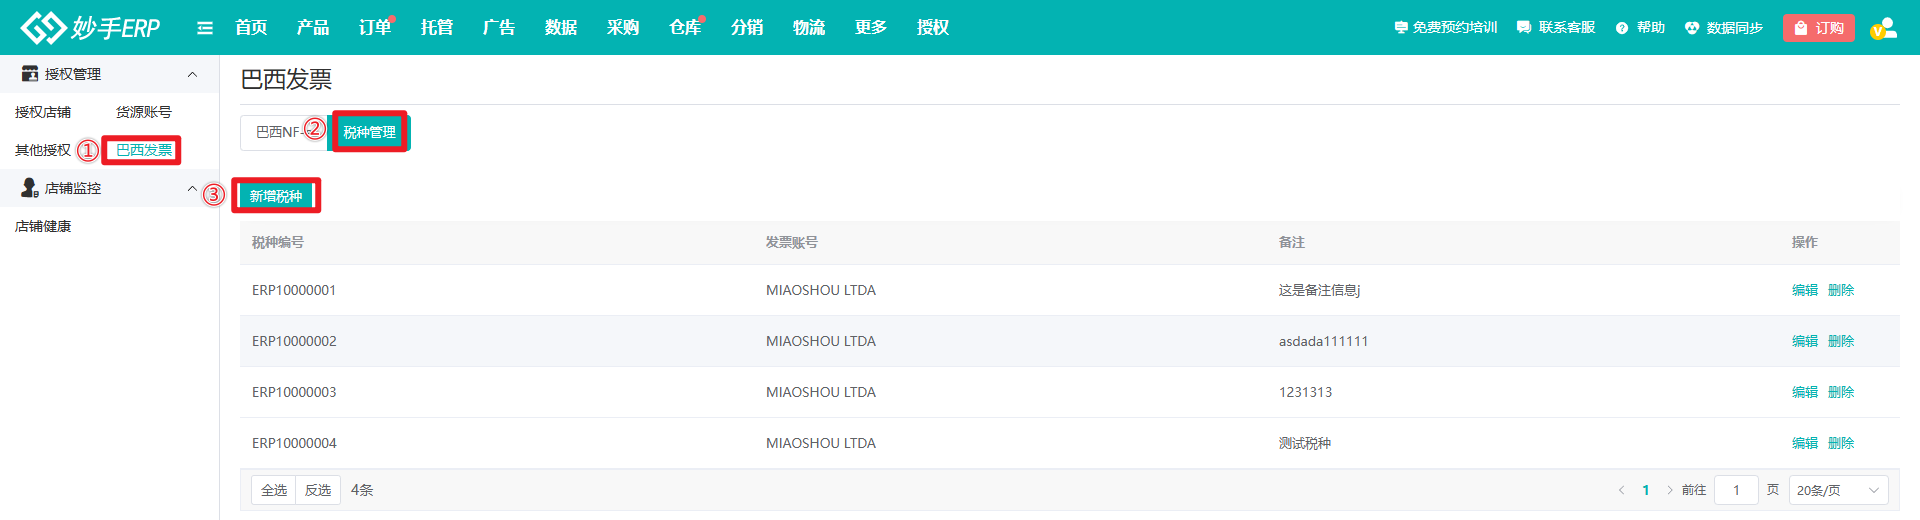Open the 托管 menu
The image size is (1920, 520).
pos(437,28)
